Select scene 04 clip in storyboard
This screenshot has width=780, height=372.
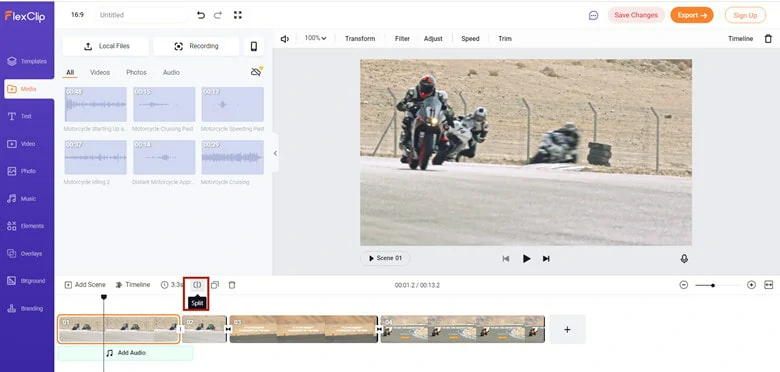[x=463, y=329]
